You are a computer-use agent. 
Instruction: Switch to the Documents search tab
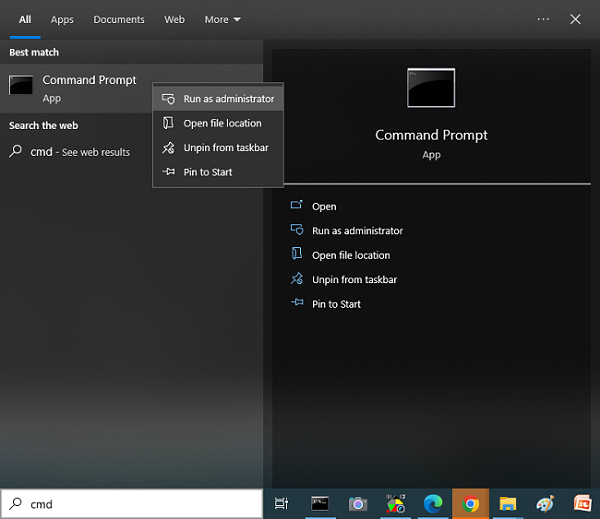[x=119, y=19]
